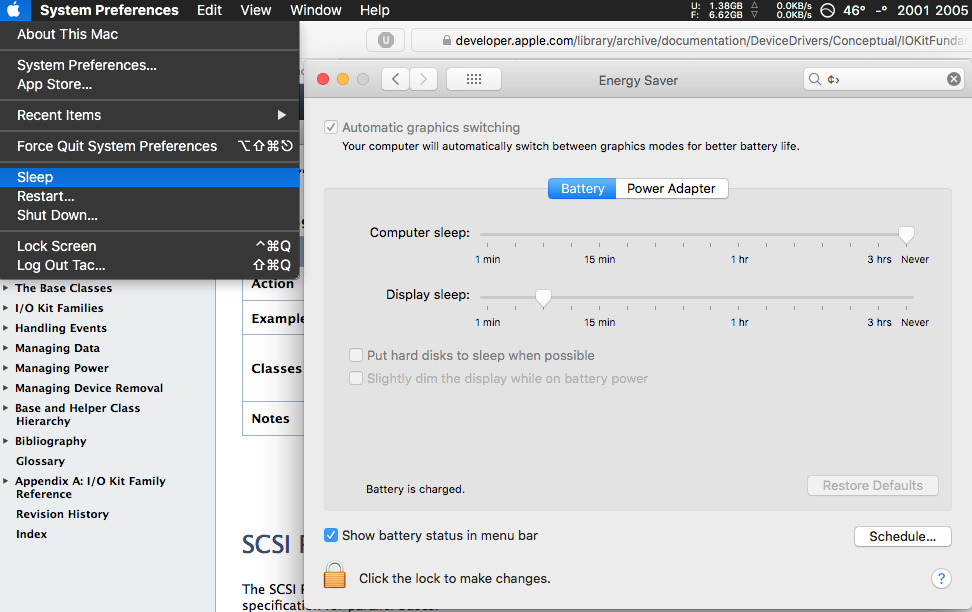Click the browser extension U shield icon

386,40
